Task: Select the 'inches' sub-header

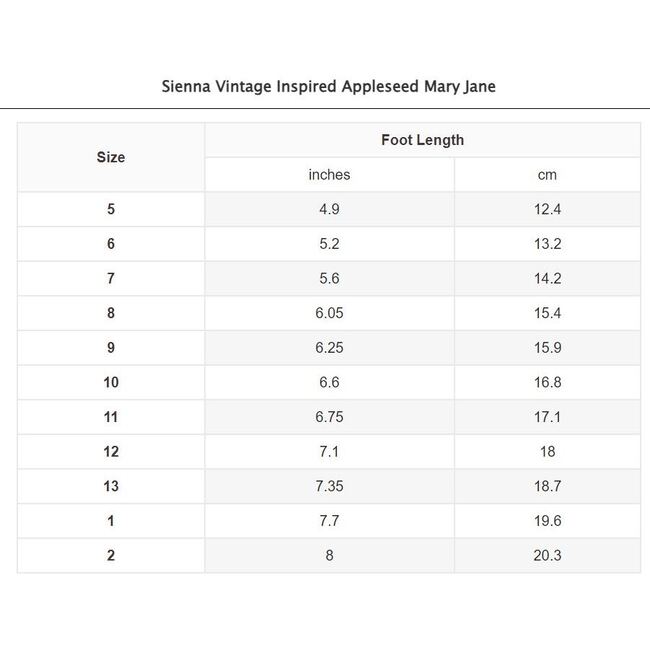Action: click(329, 175)
